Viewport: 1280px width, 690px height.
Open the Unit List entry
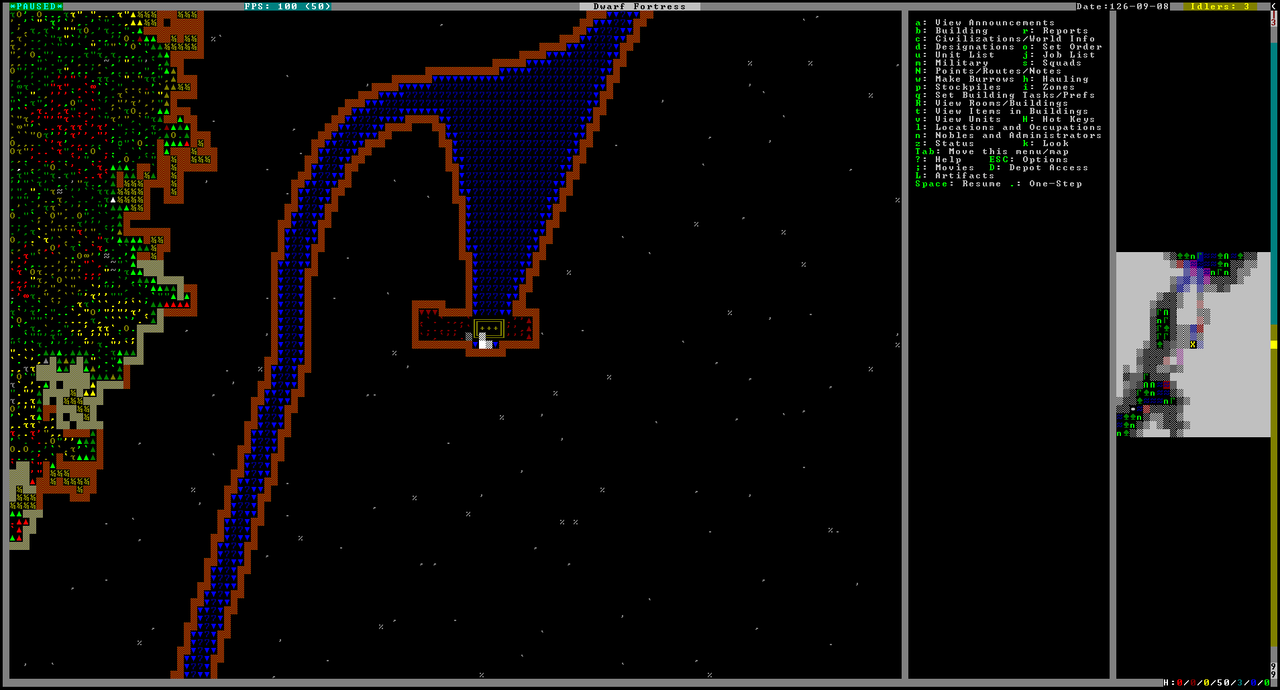(955, 55)
